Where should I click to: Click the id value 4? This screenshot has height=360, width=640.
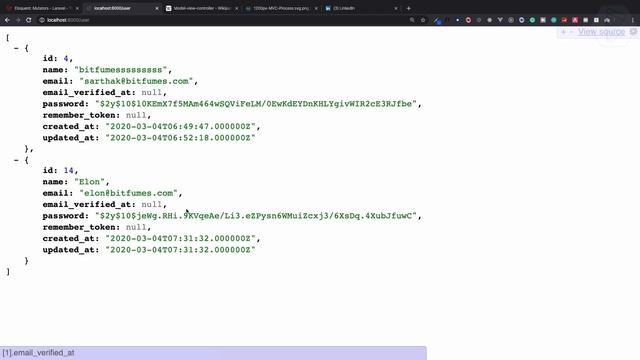66,58
